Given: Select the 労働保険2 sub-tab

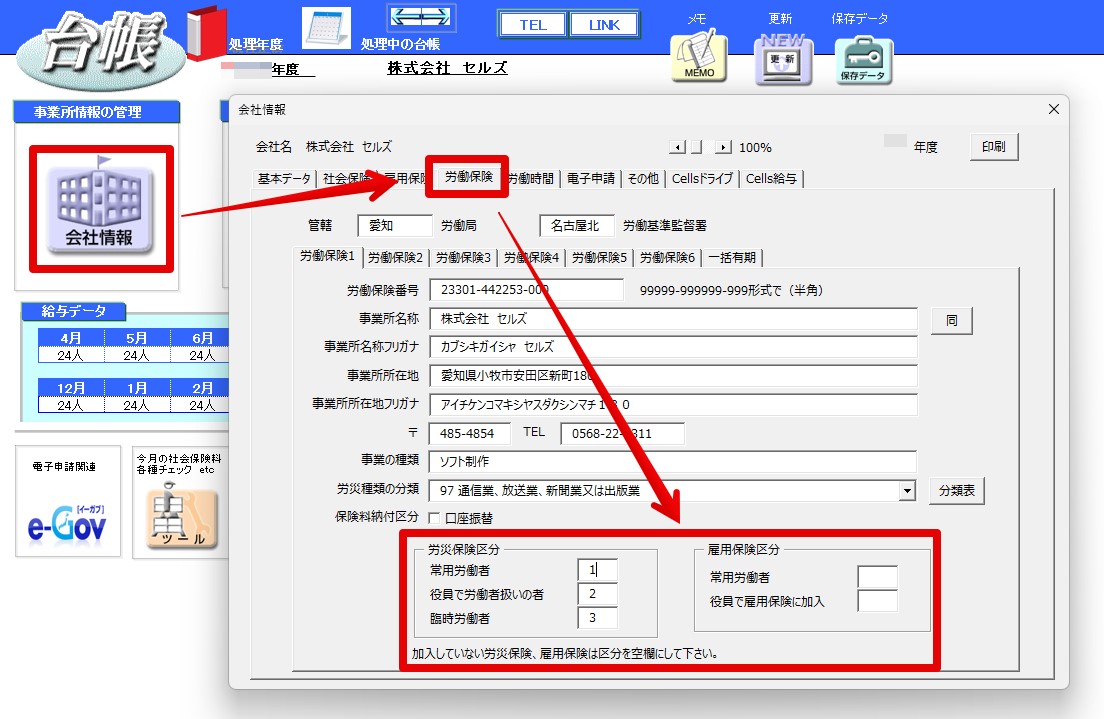Looking at the screenshot, I should point(396,258).
